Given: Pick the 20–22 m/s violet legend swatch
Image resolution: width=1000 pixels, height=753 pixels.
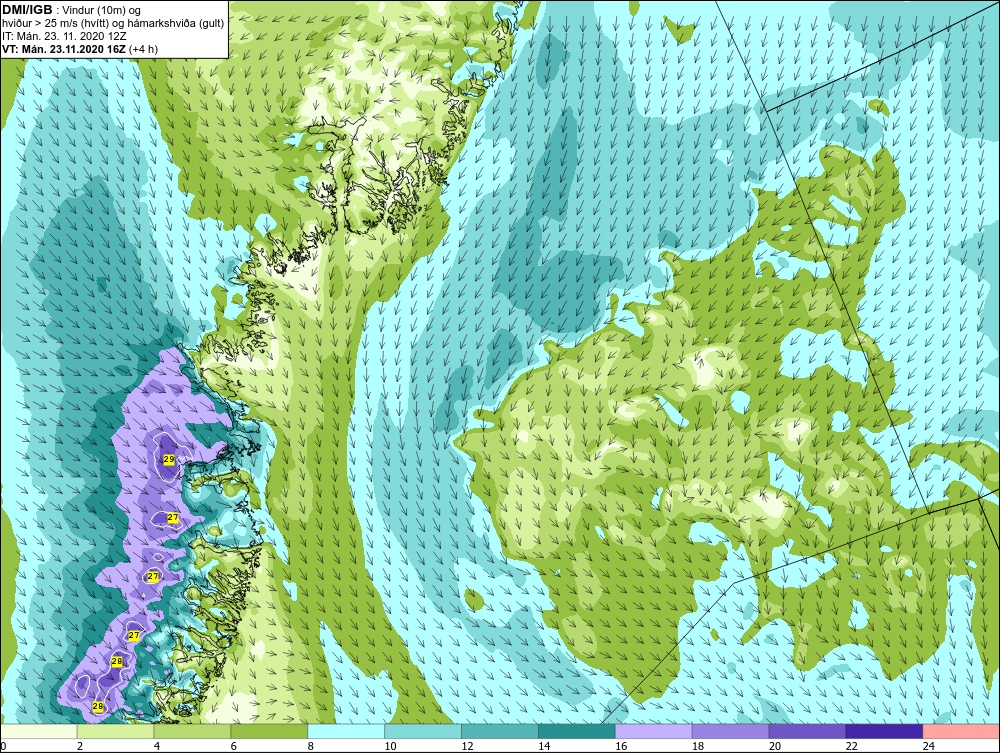Looking at the screenshot, I should coord(807,731).
